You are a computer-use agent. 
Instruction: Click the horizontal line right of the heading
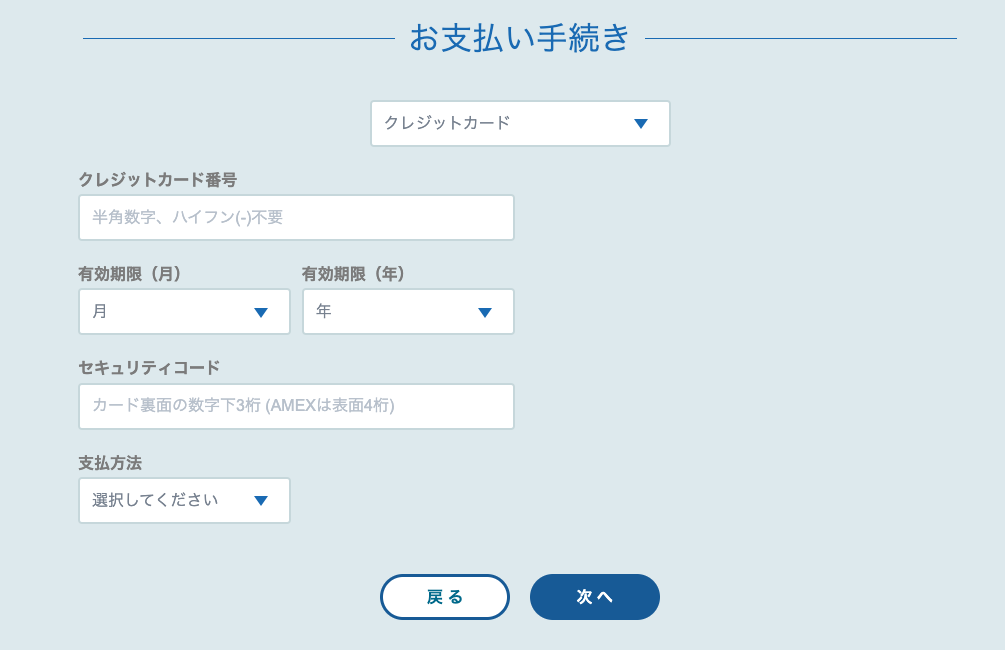click(800, 39)
